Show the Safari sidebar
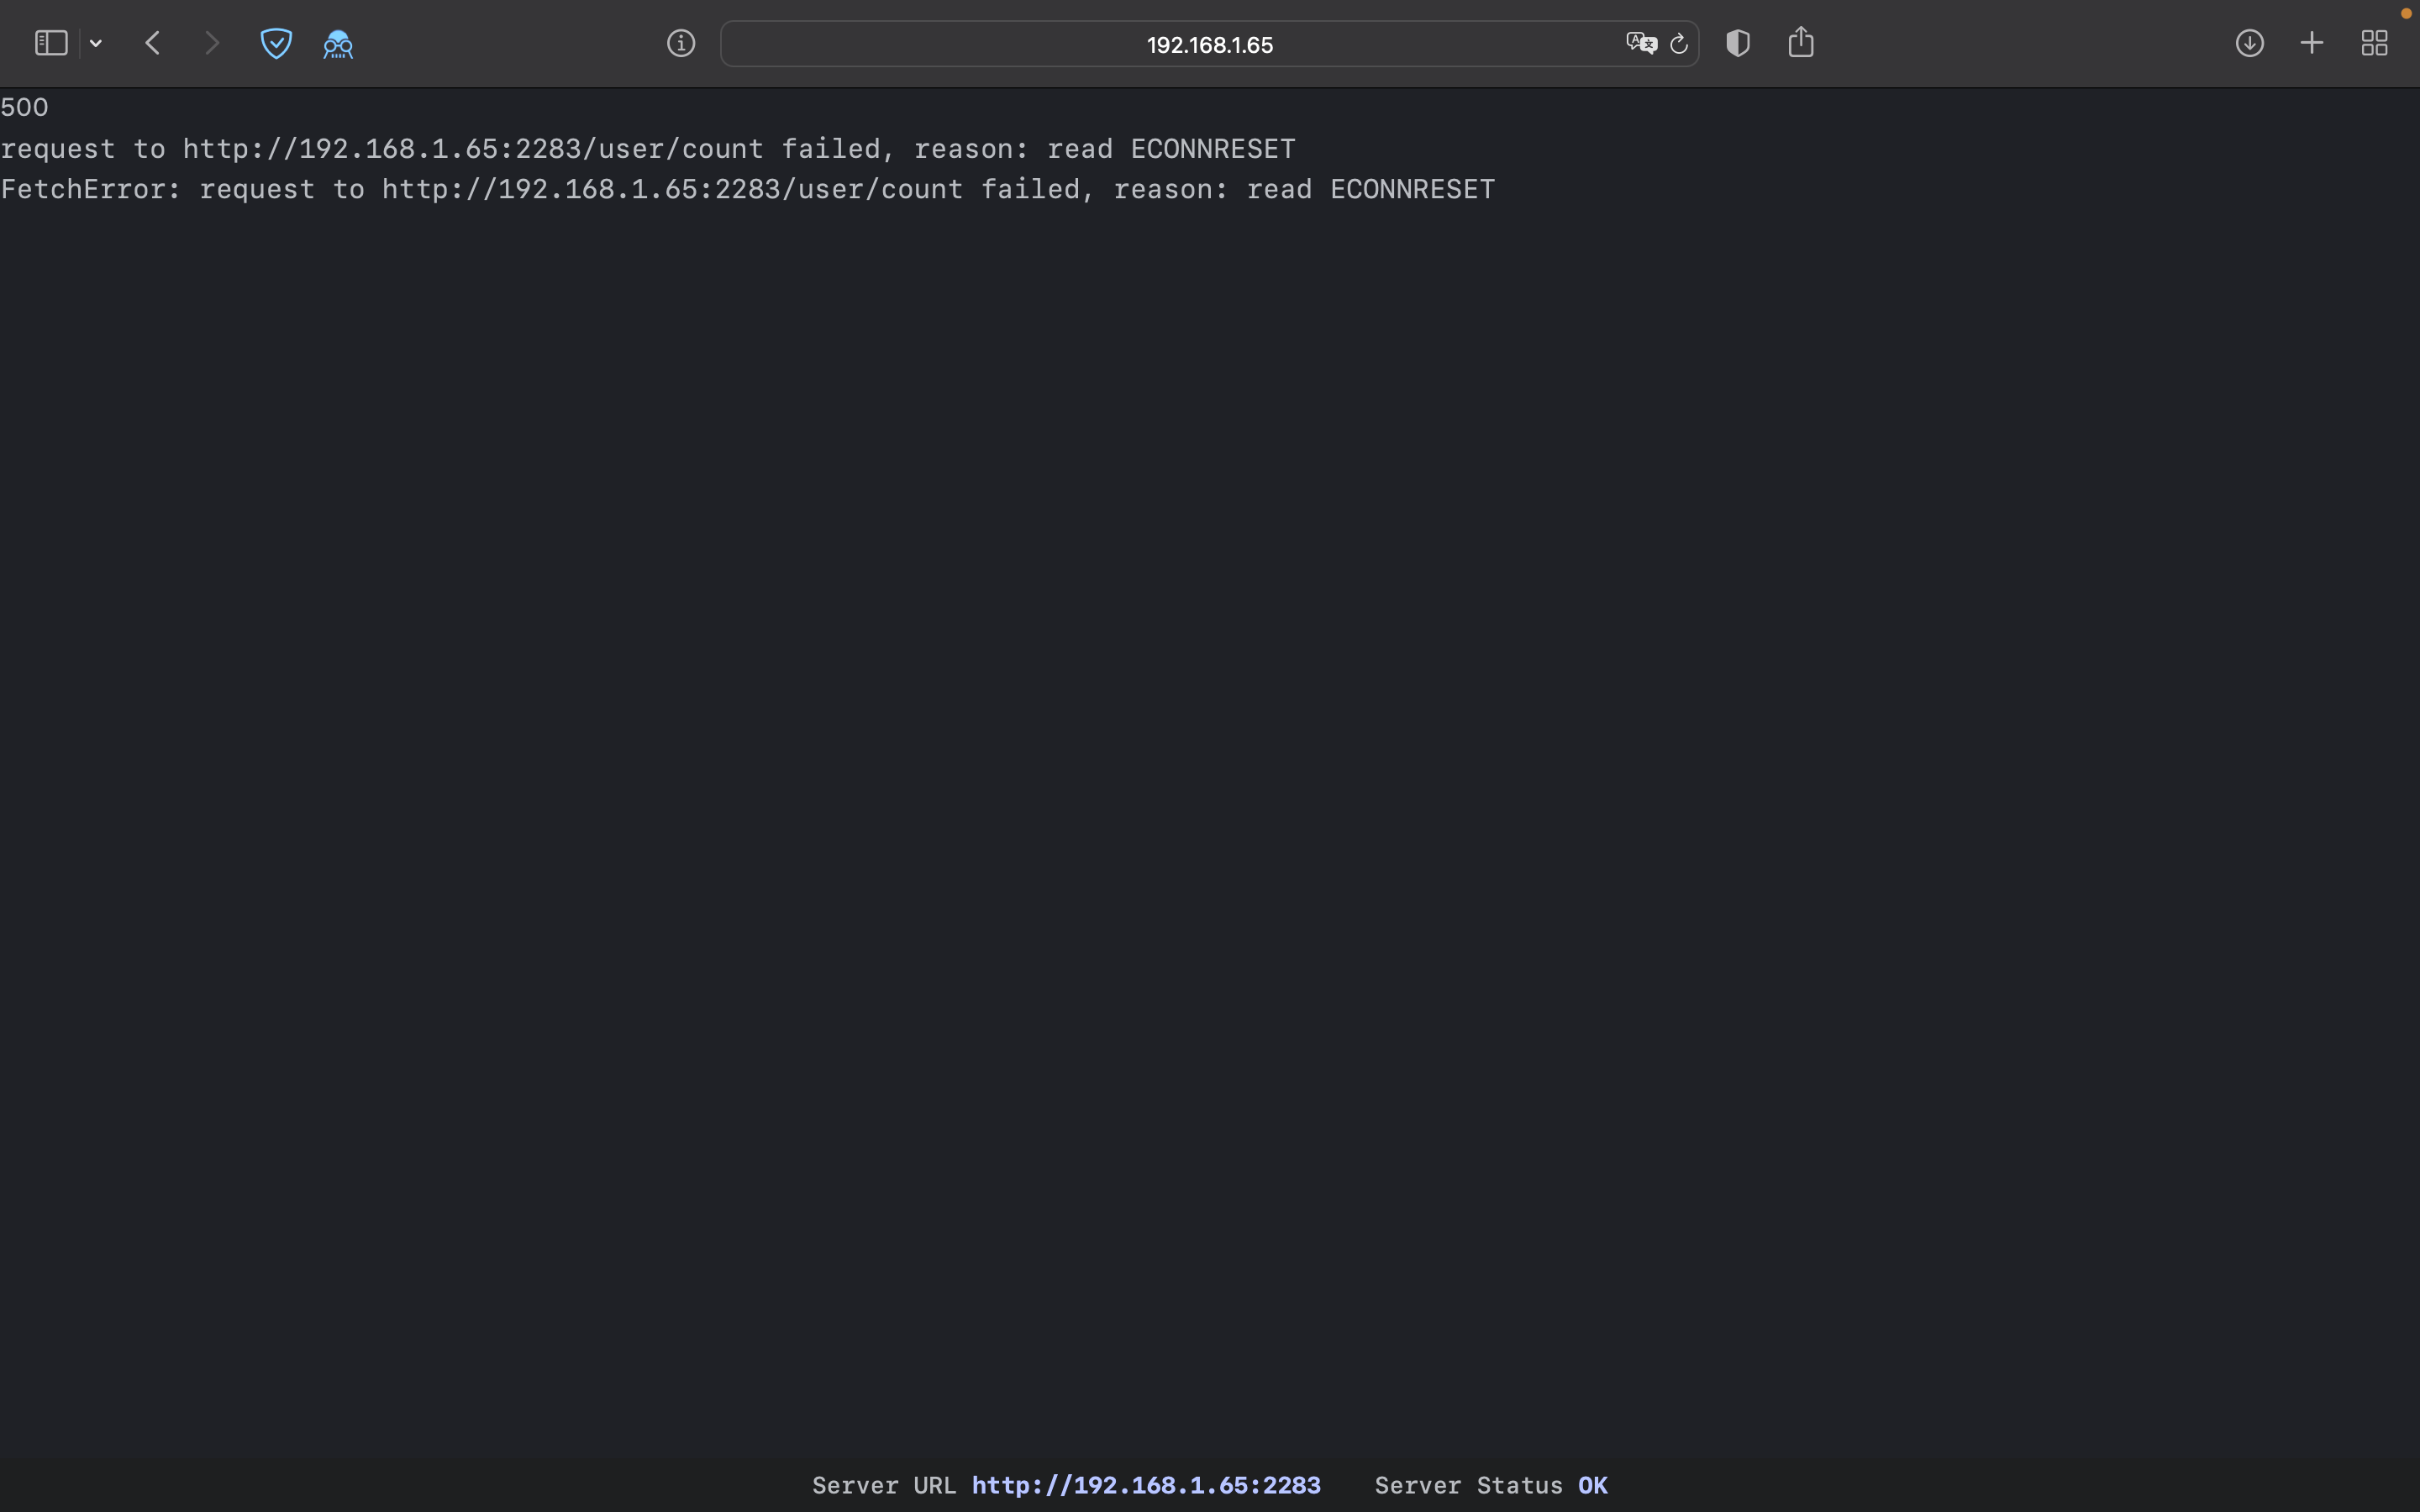2420x1512 pixels. pyautogui.click(x=51, y=43)
